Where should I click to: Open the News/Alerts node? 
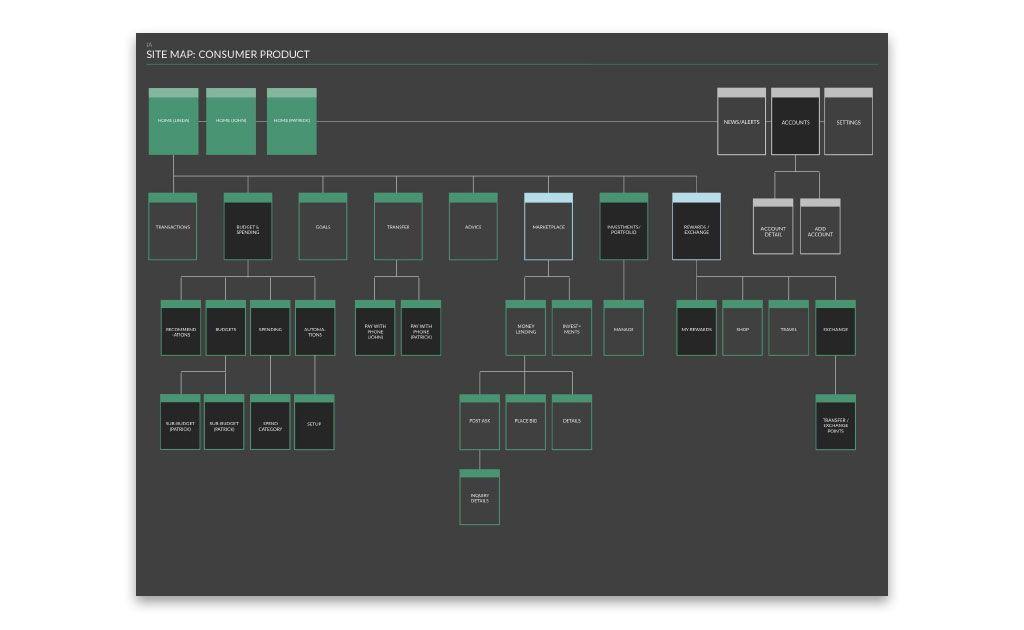742,122
